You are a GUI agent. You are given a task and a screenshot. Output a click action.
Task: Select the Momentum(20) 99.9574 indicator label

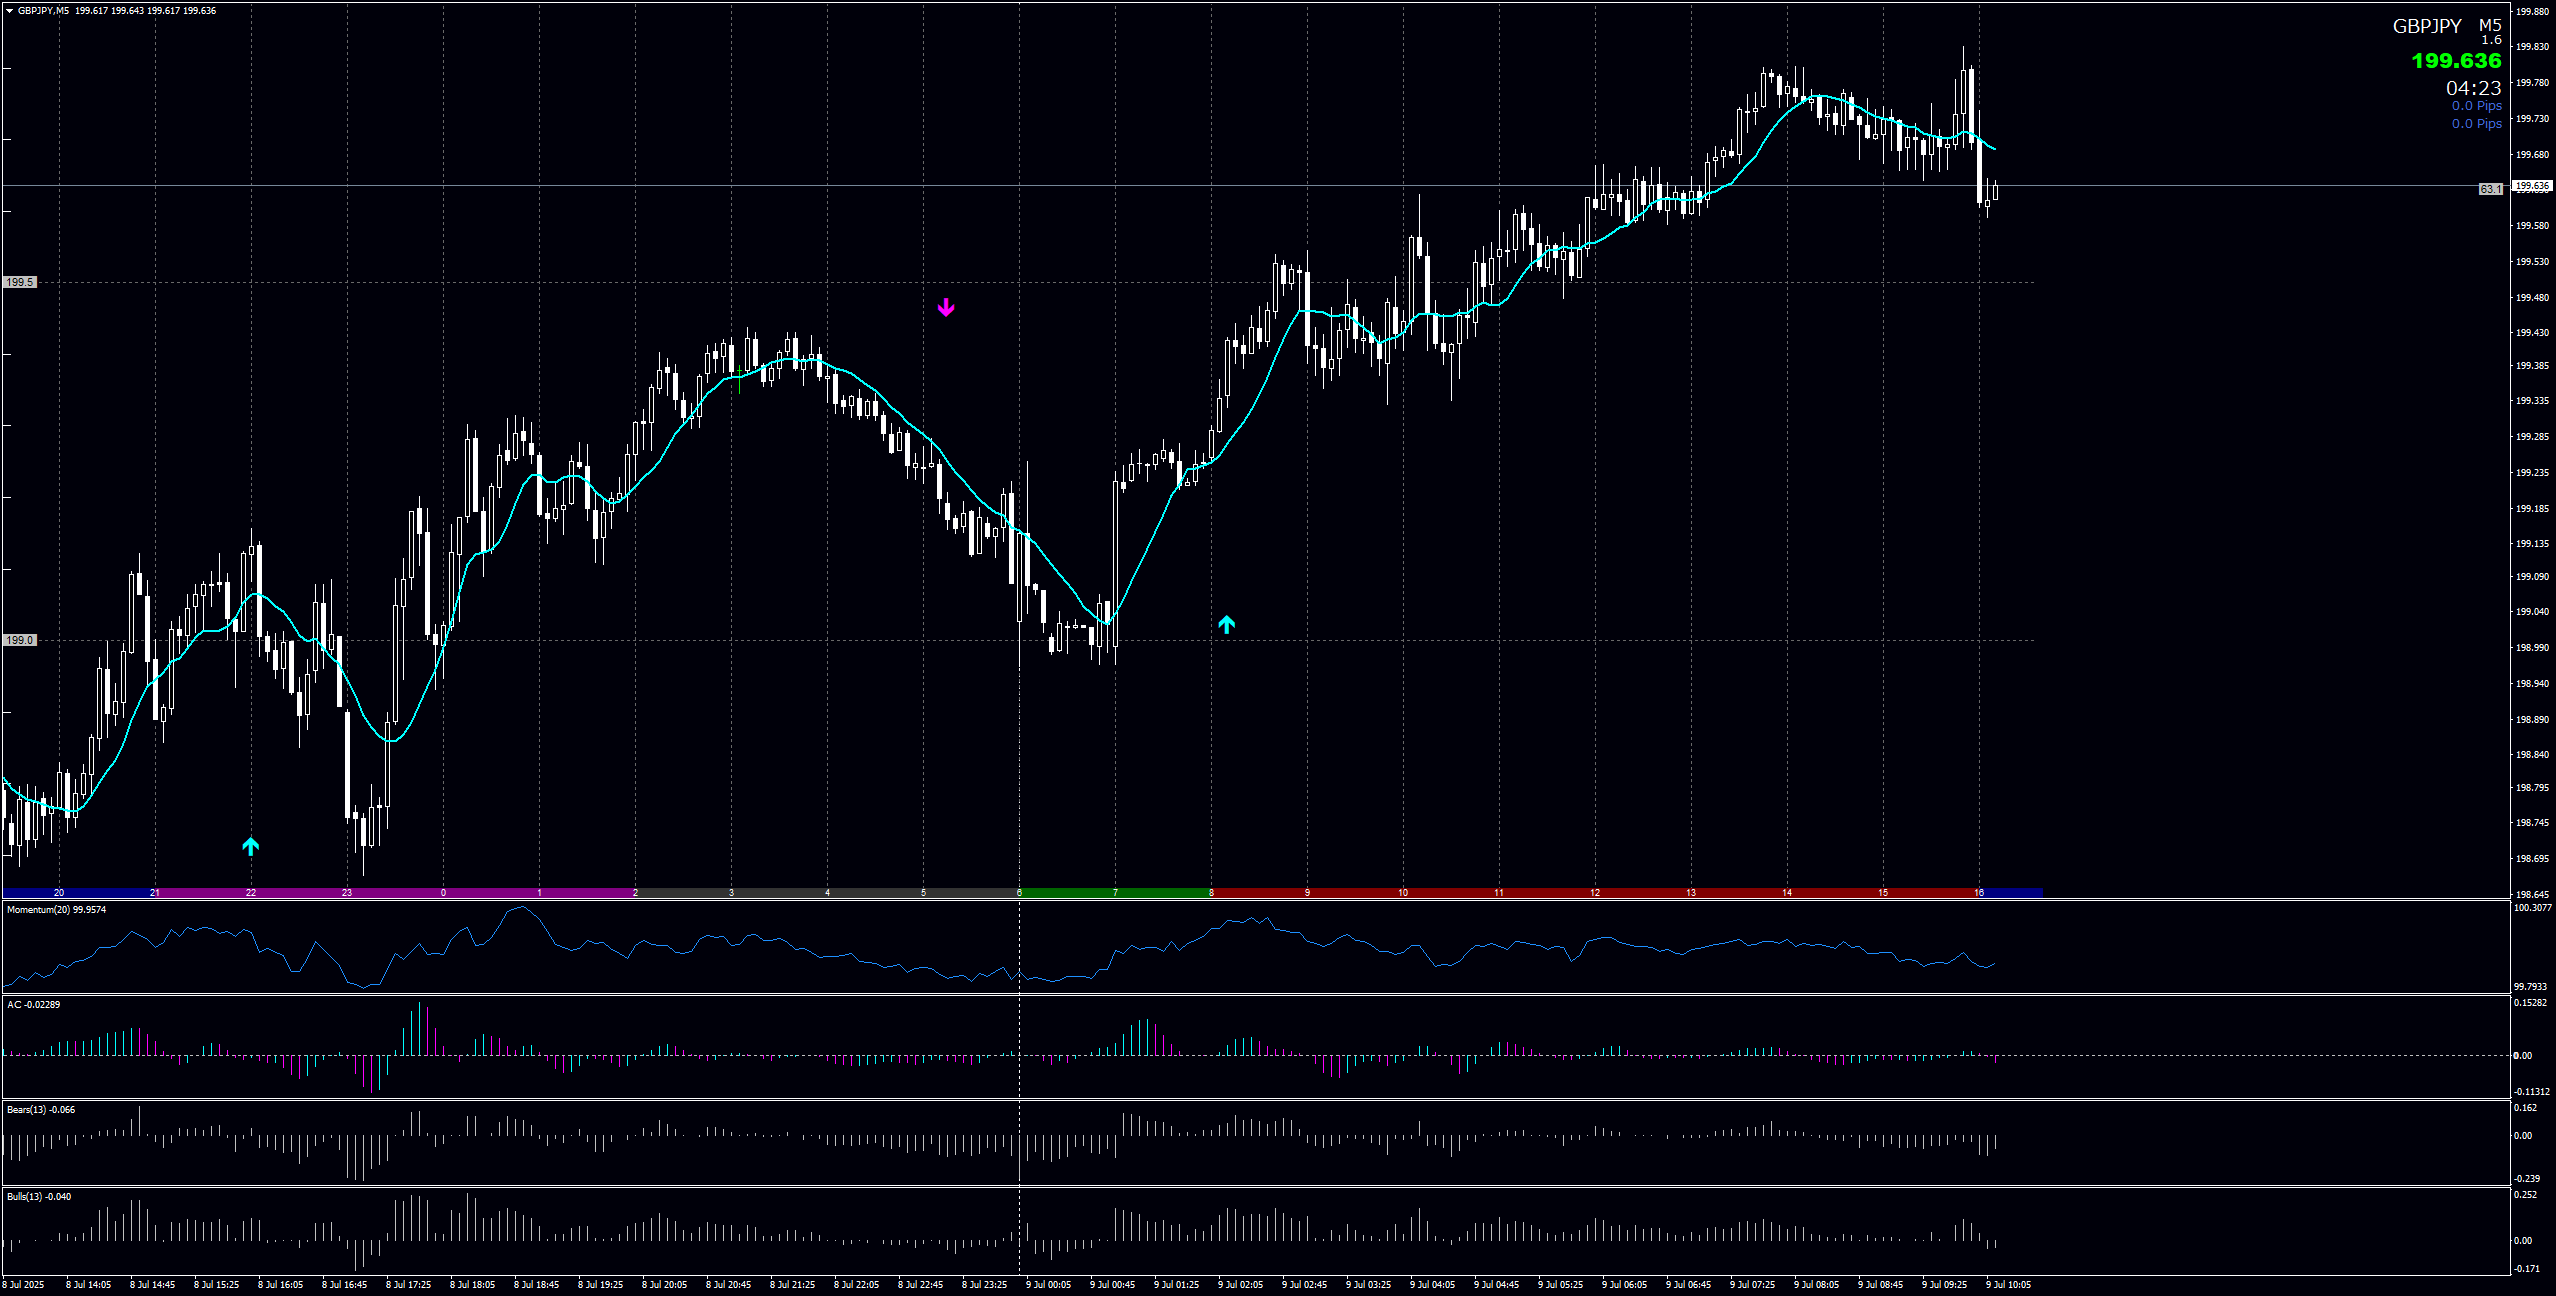pos(57,910)
